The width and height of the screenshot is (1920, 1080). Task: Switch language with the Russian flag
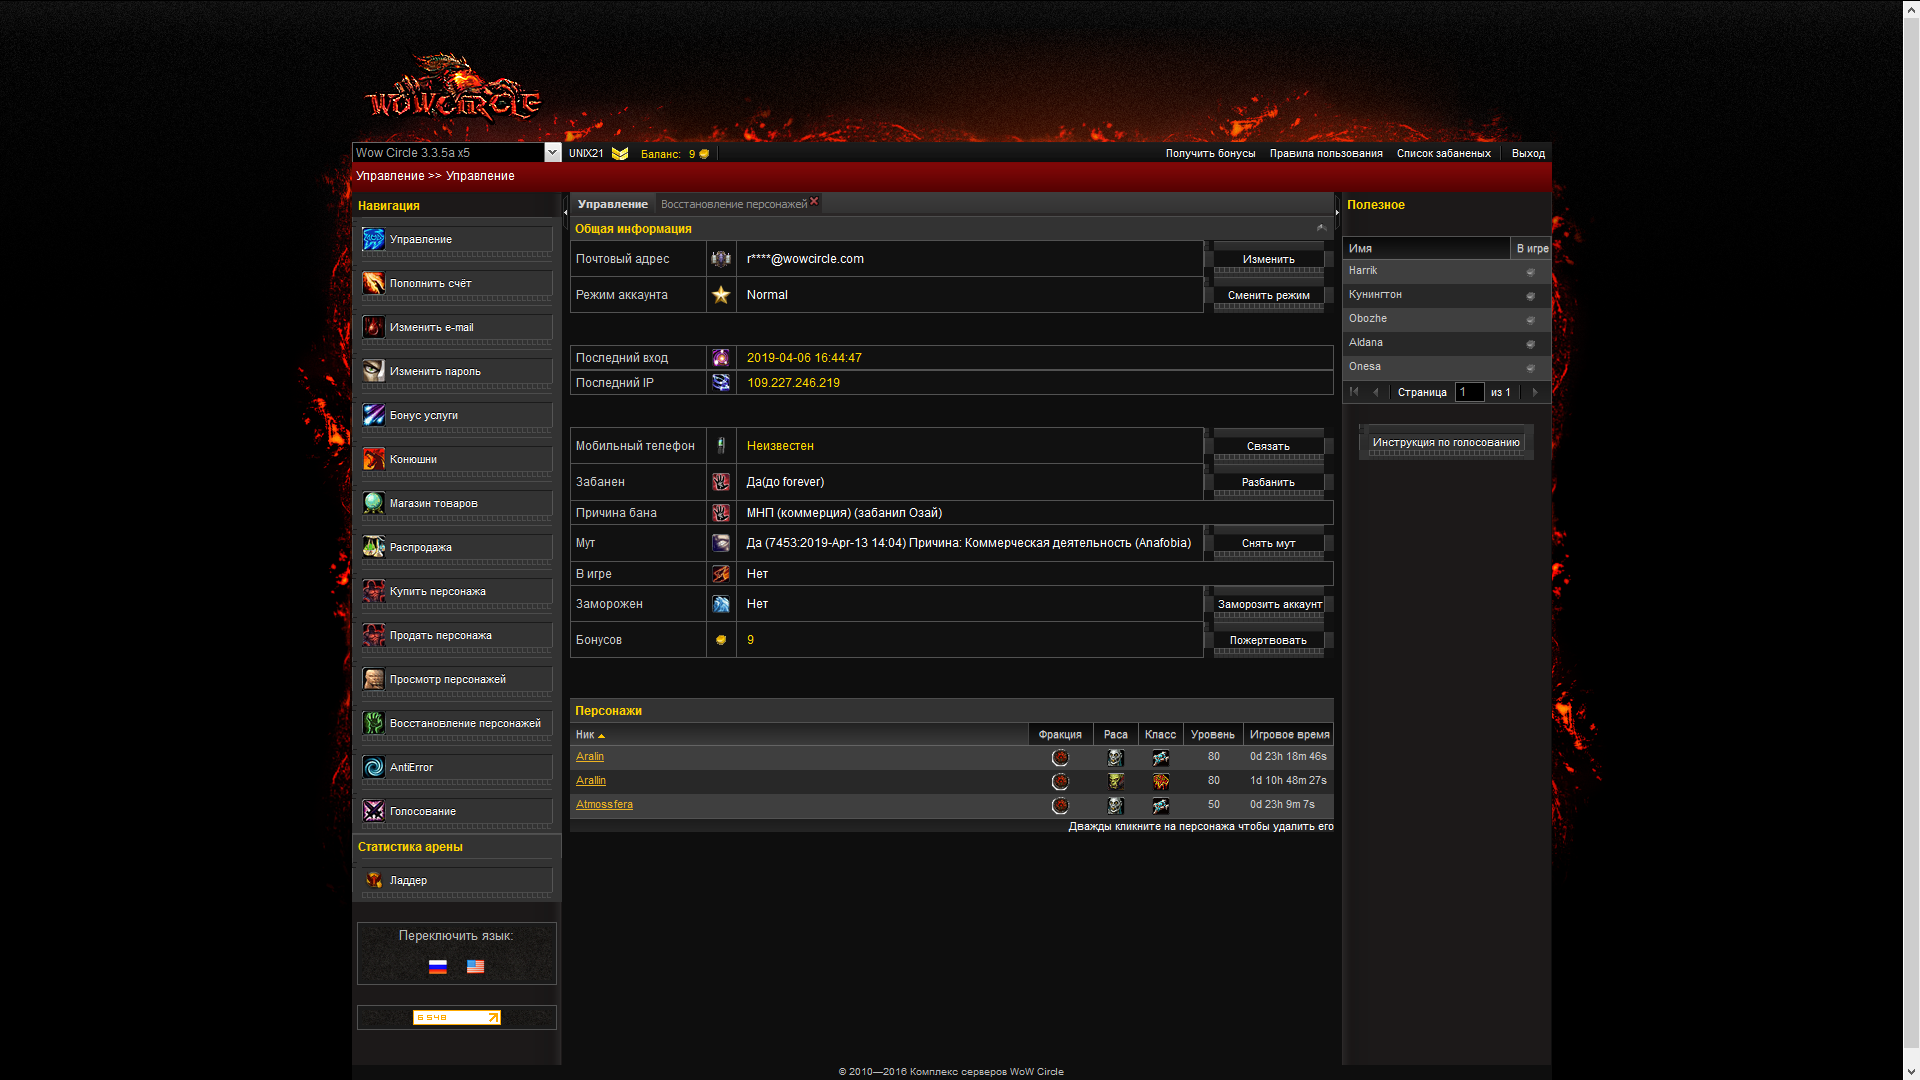coord(438,966)
